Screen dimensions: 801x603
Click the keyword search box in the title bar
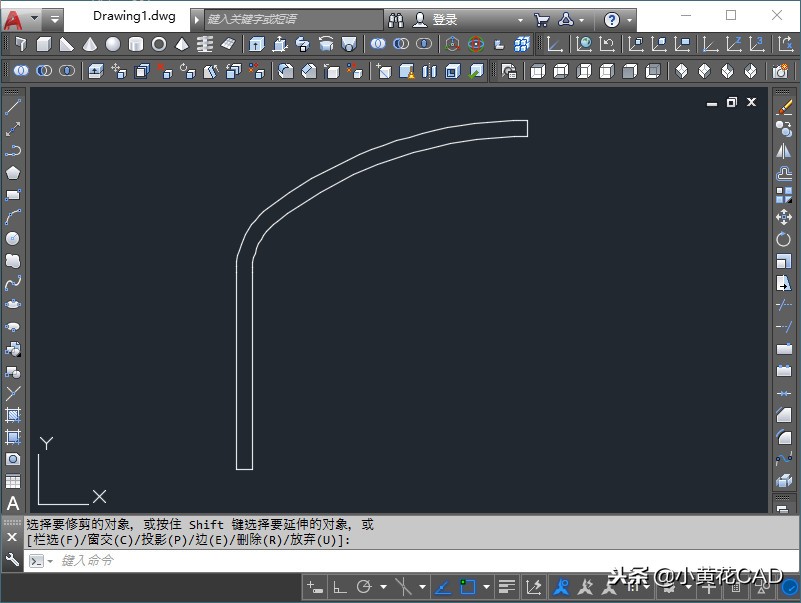[x=292, y=20]
